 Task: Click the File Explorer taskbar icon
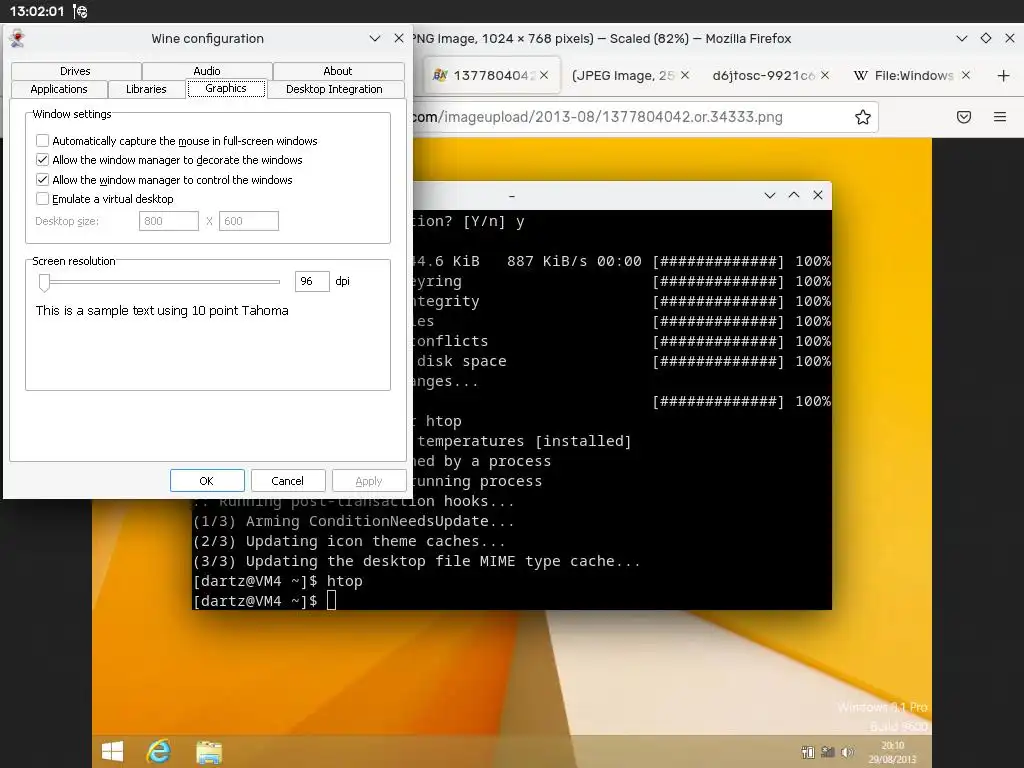(x=209, y=752)
